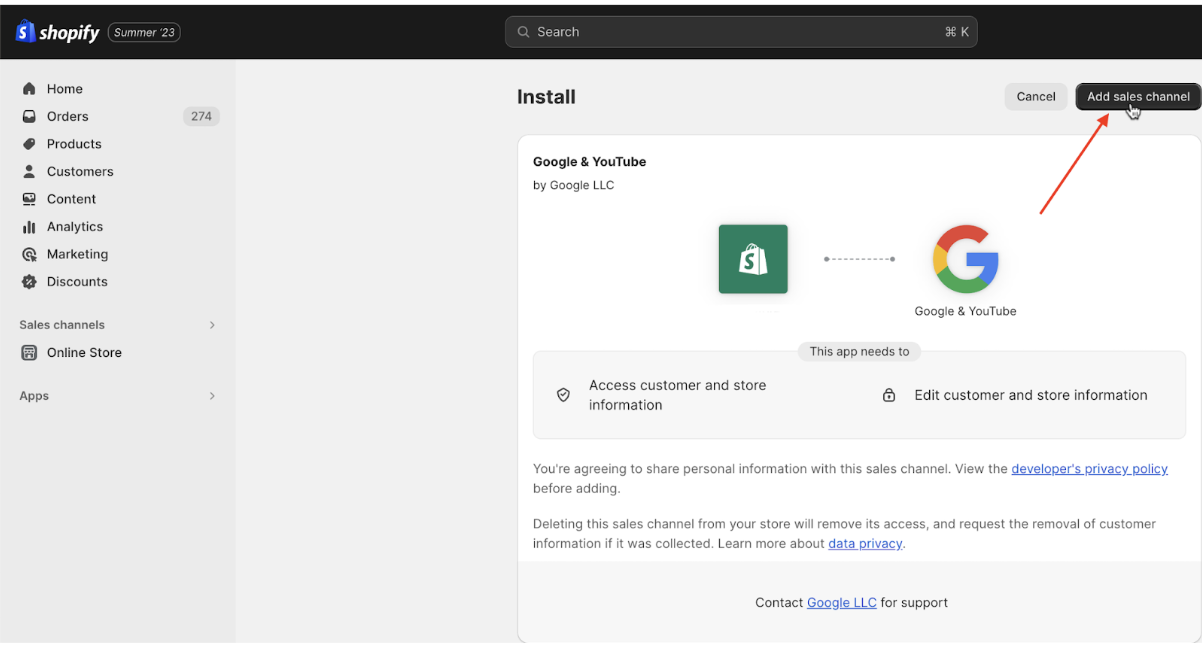1202x646 pixels.
Task: Click the Add sales channel button
Action: pos(1138,97)
